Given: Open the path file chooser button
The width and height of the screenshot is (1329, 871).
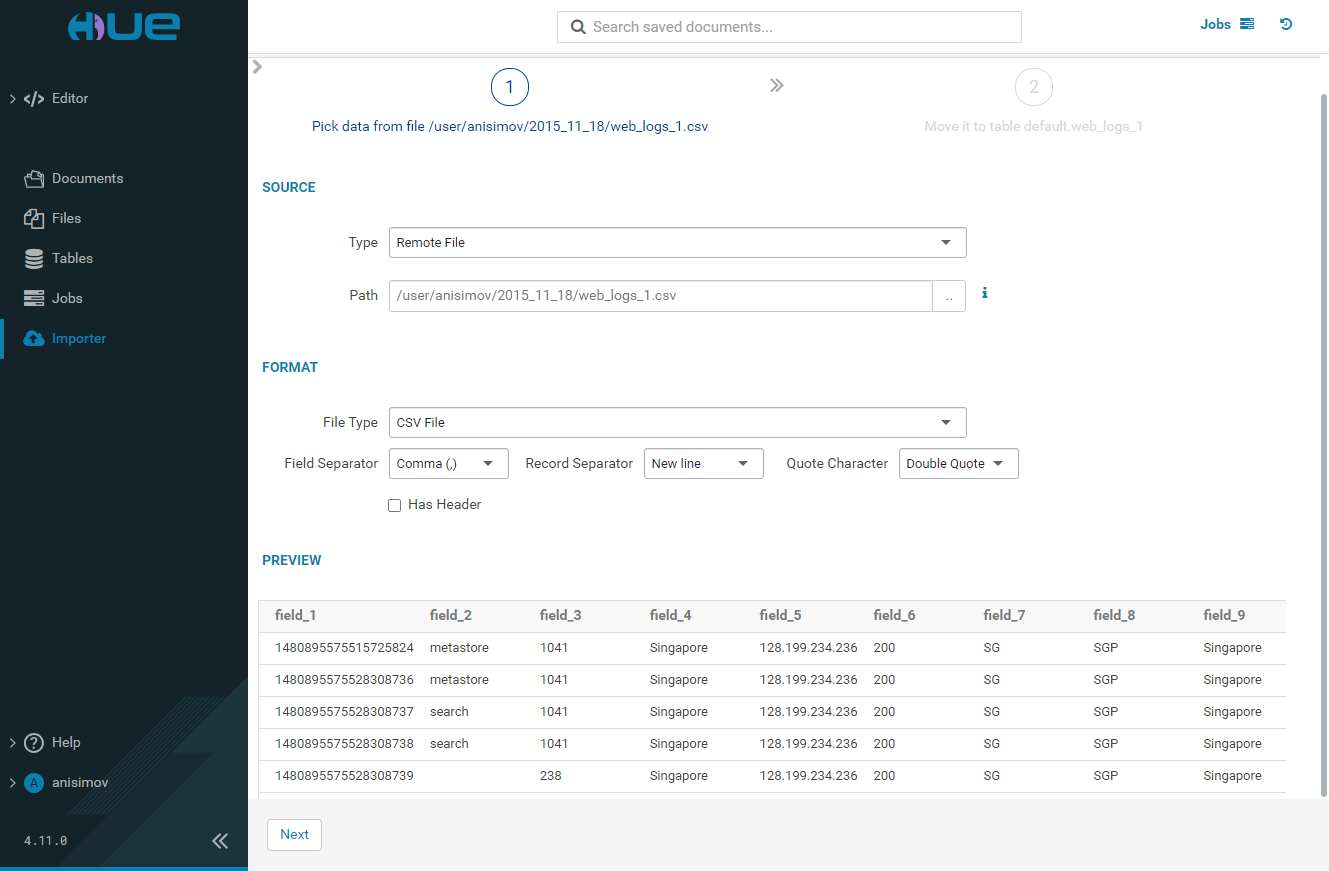Looking at the screenshot, I should pos(949,296).
